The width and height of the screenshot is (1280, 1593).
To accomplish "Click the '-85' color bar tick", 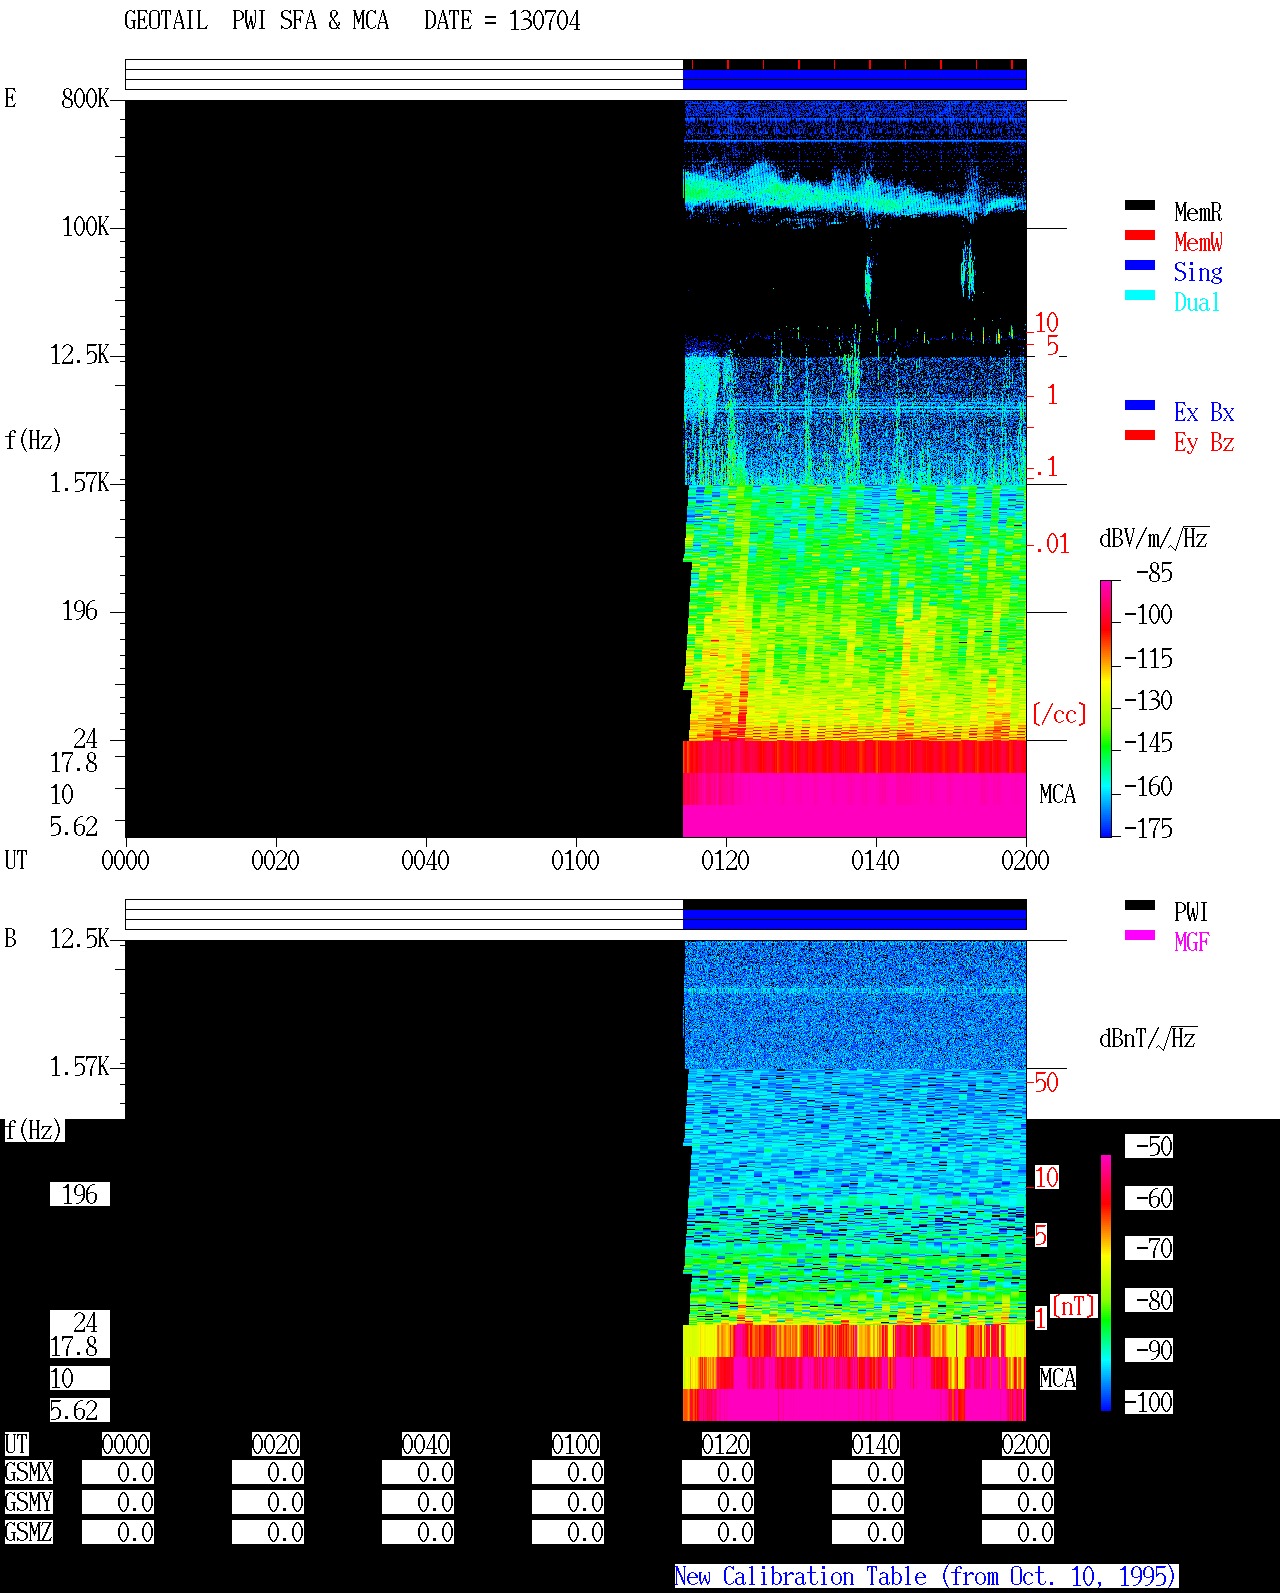I will click(x=1154, y=573).
